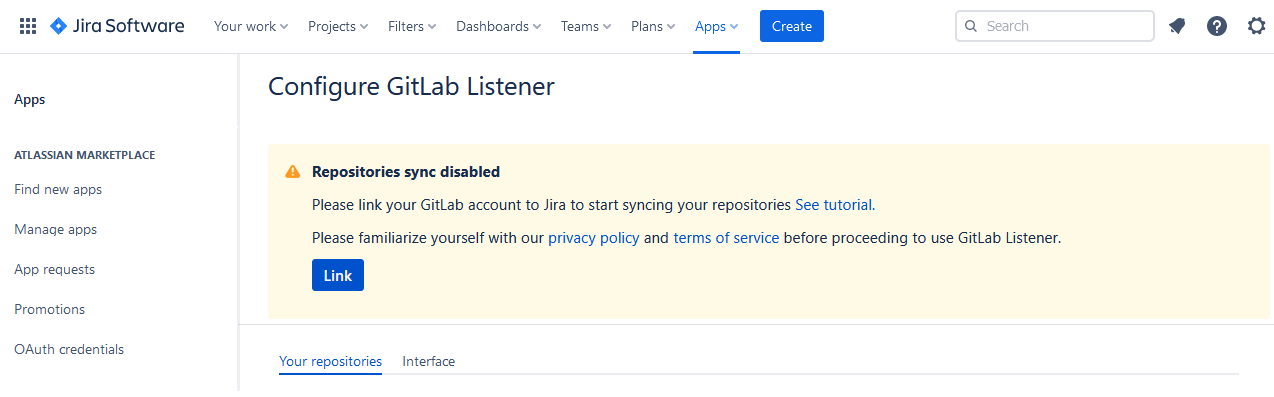The width and height of the screenshot is (1274, 397).
Task: Click the Apps sidebar title
Action: 30,100
